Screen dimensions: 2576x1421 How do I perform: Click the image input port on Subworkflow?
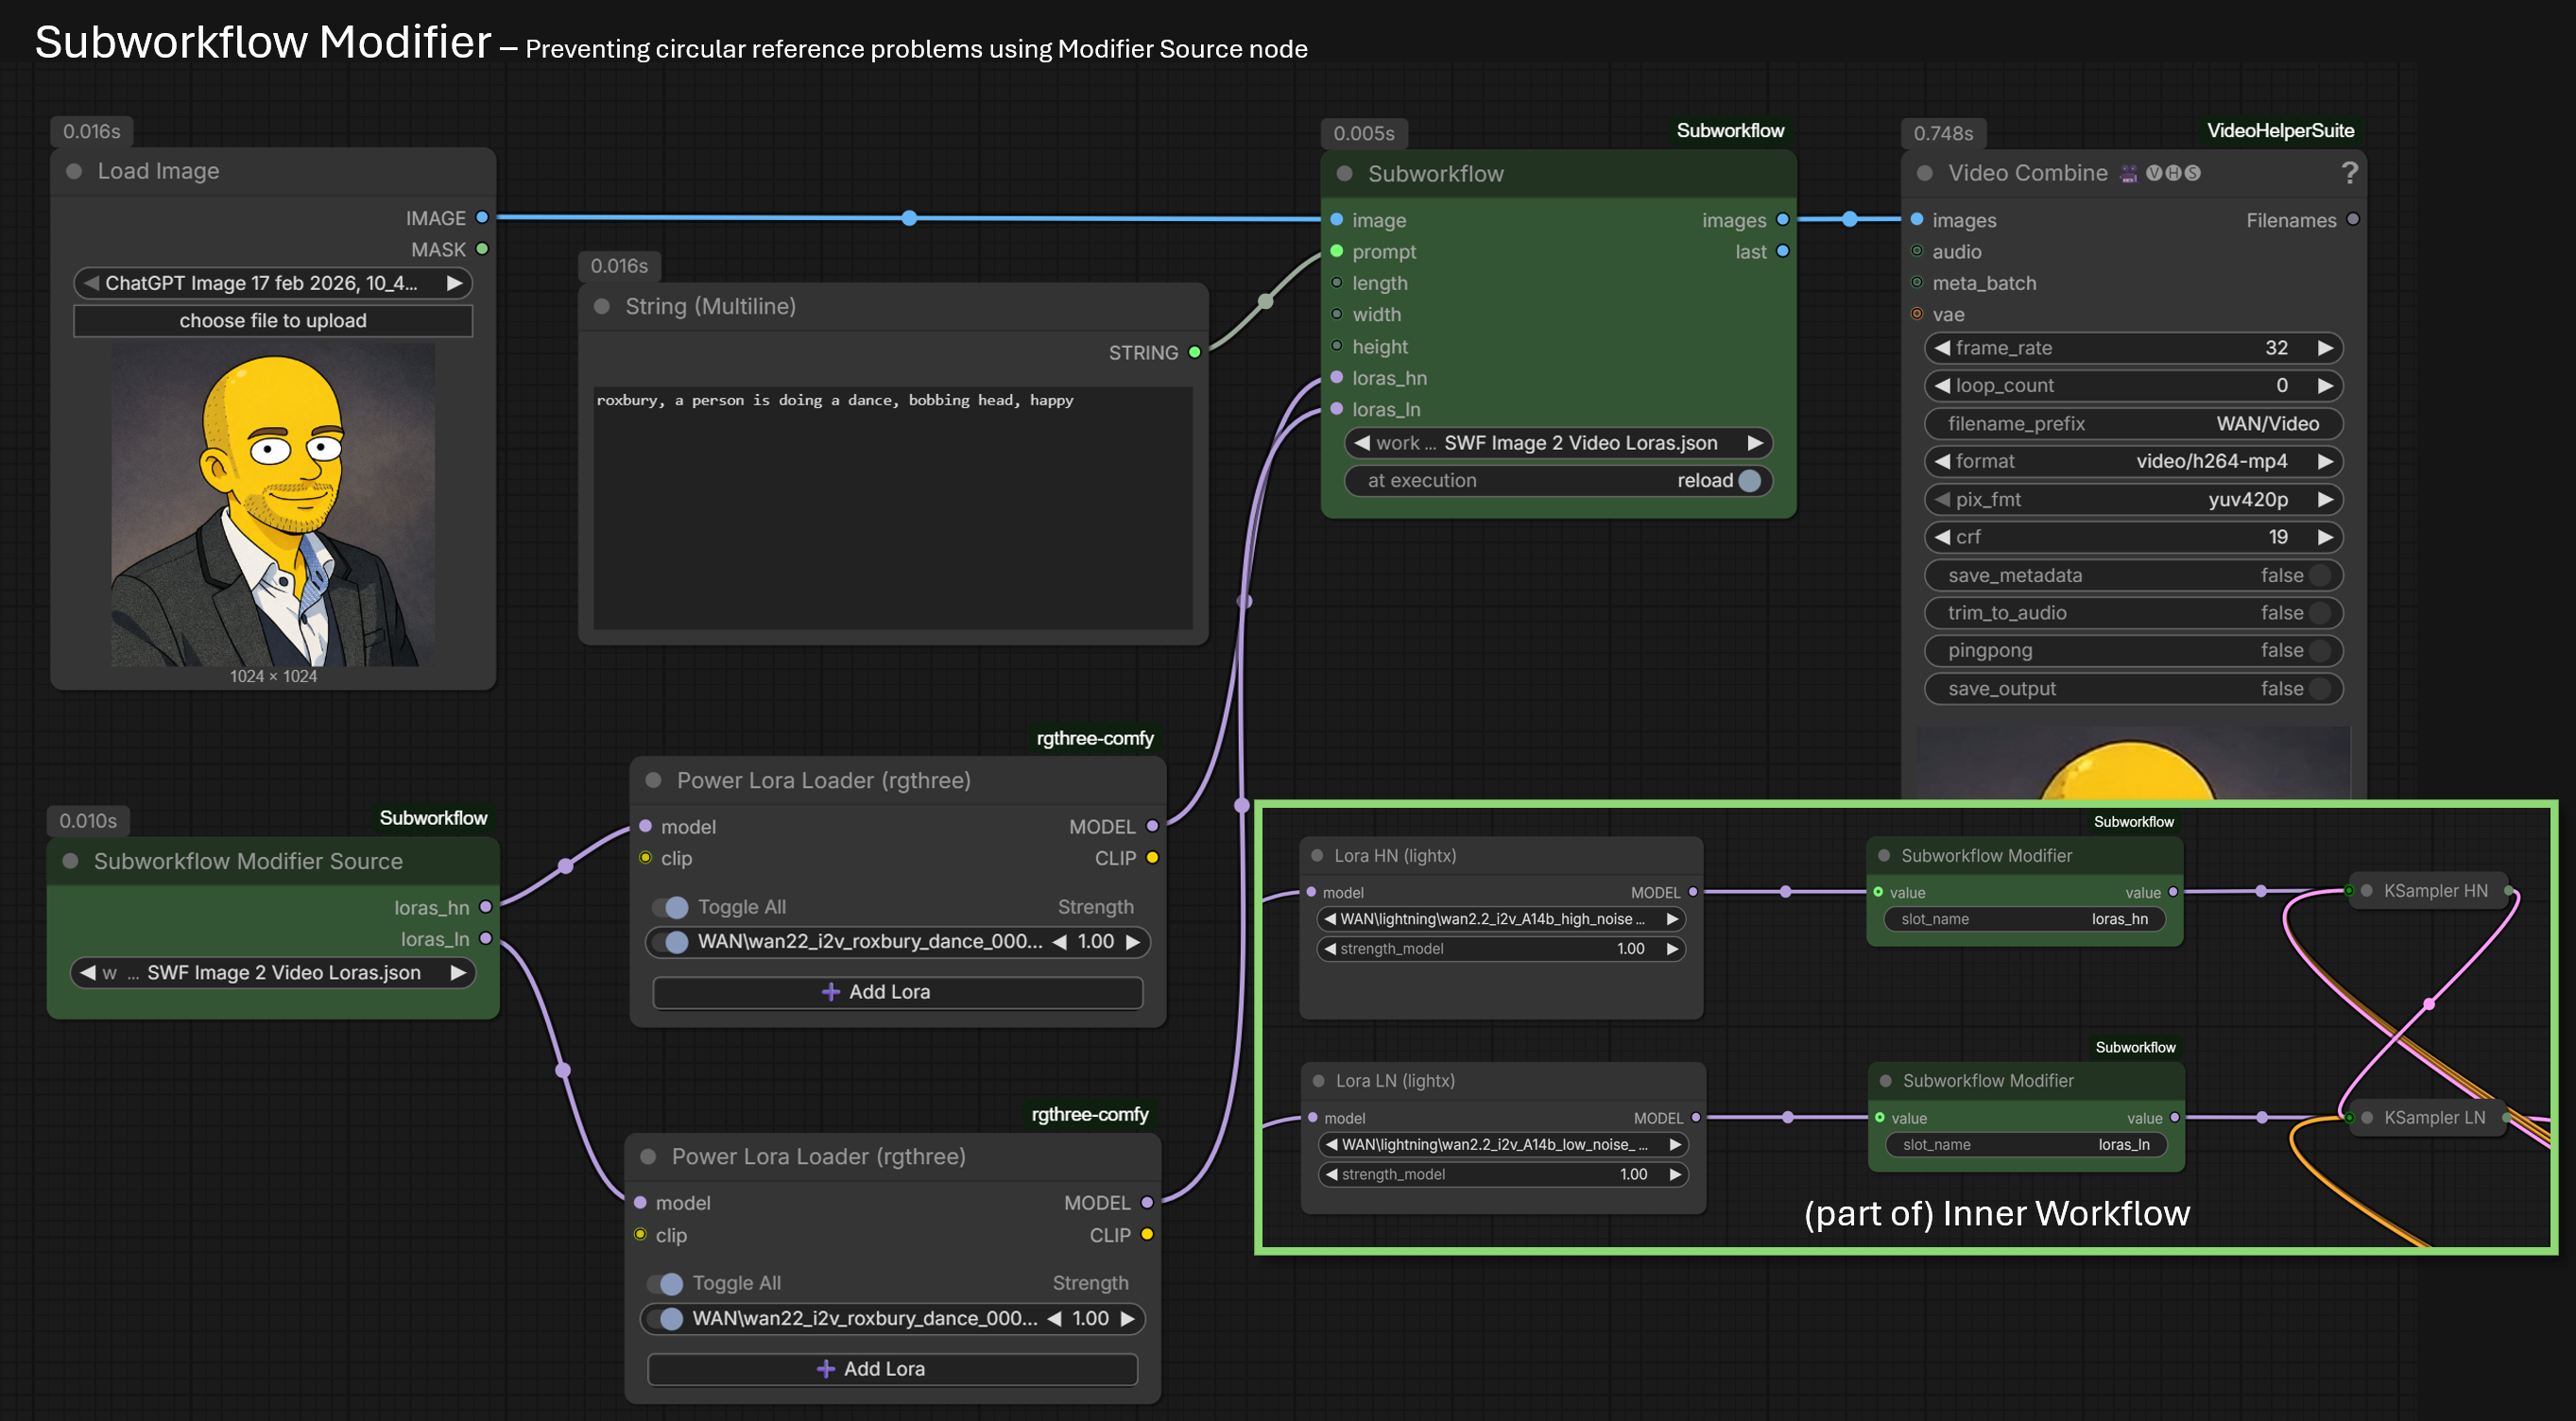pyautogui.click(x=1336, y=219)
